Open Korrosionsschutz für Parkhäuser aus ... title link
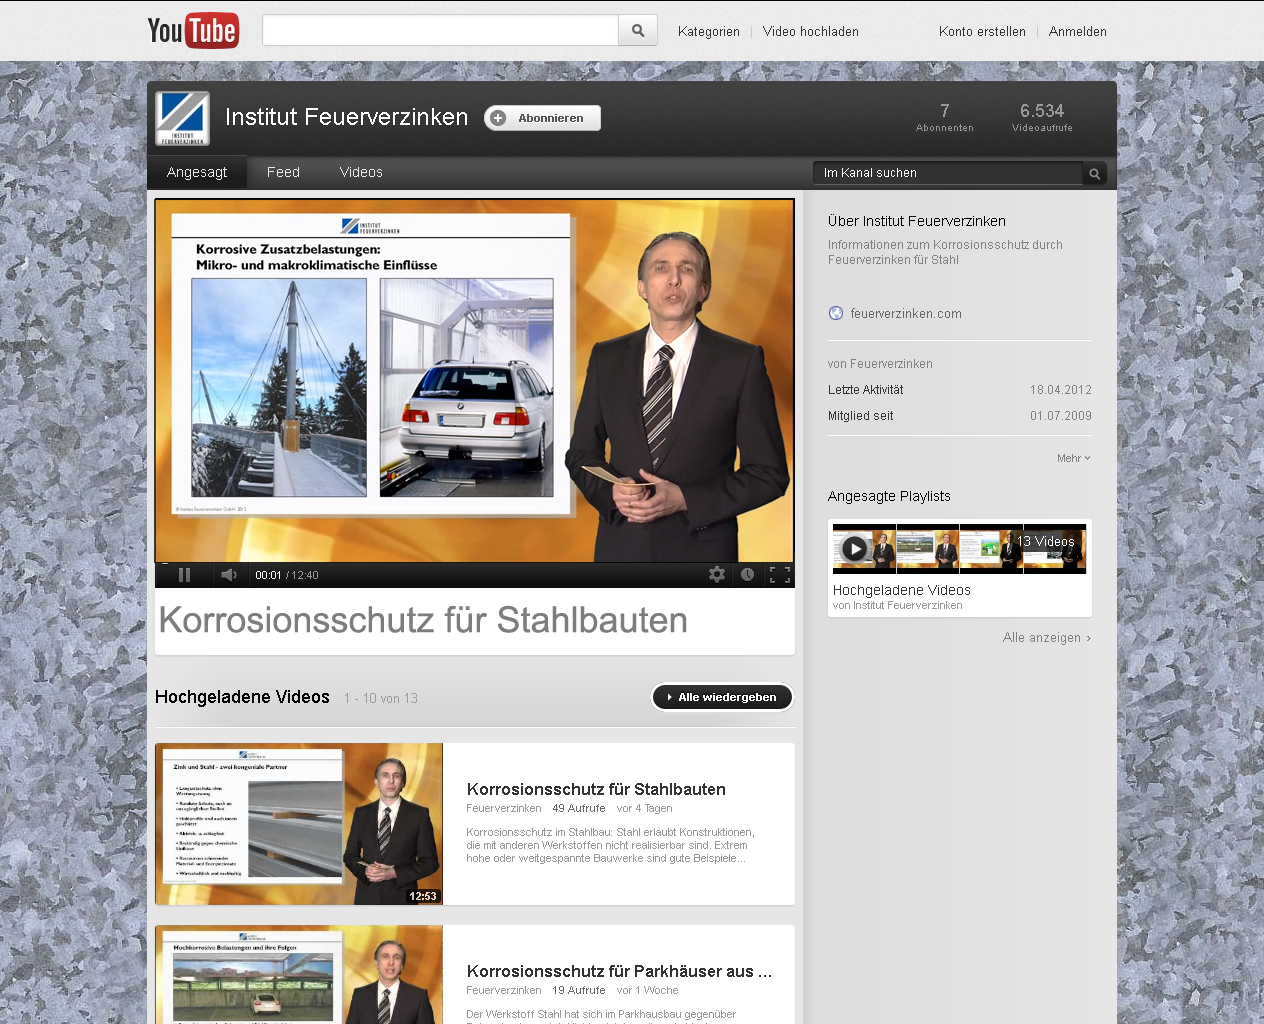The image size is (1264, 1024). coord(619,971)
